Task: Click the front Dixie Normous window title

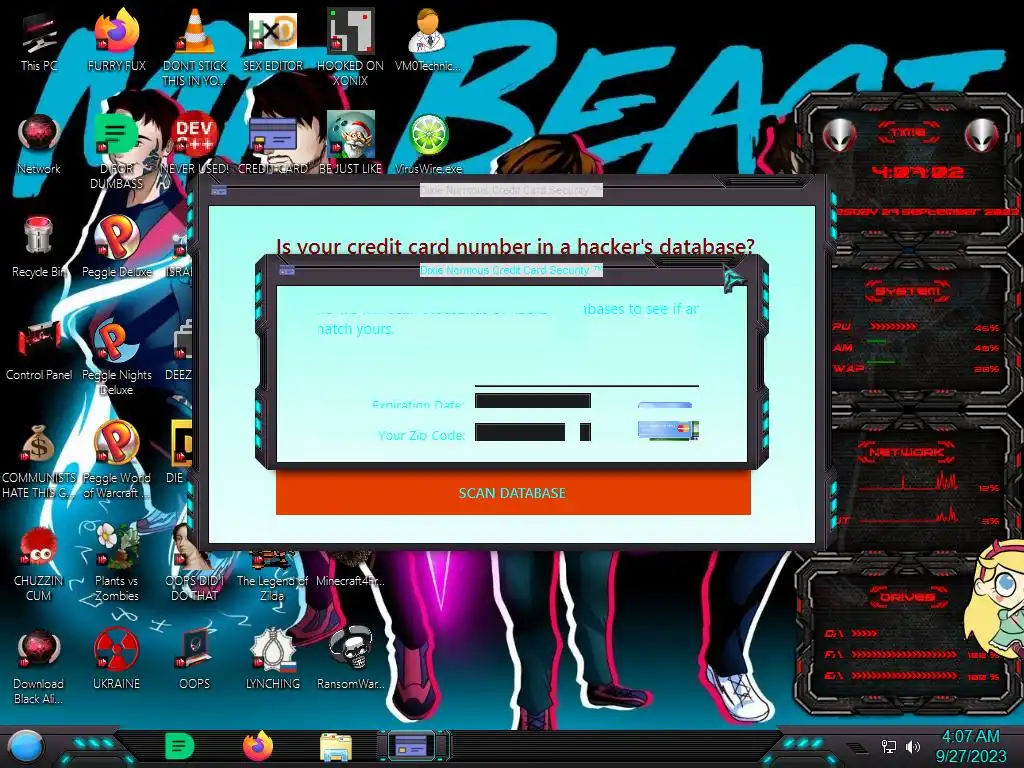Action: pos(511,270)
